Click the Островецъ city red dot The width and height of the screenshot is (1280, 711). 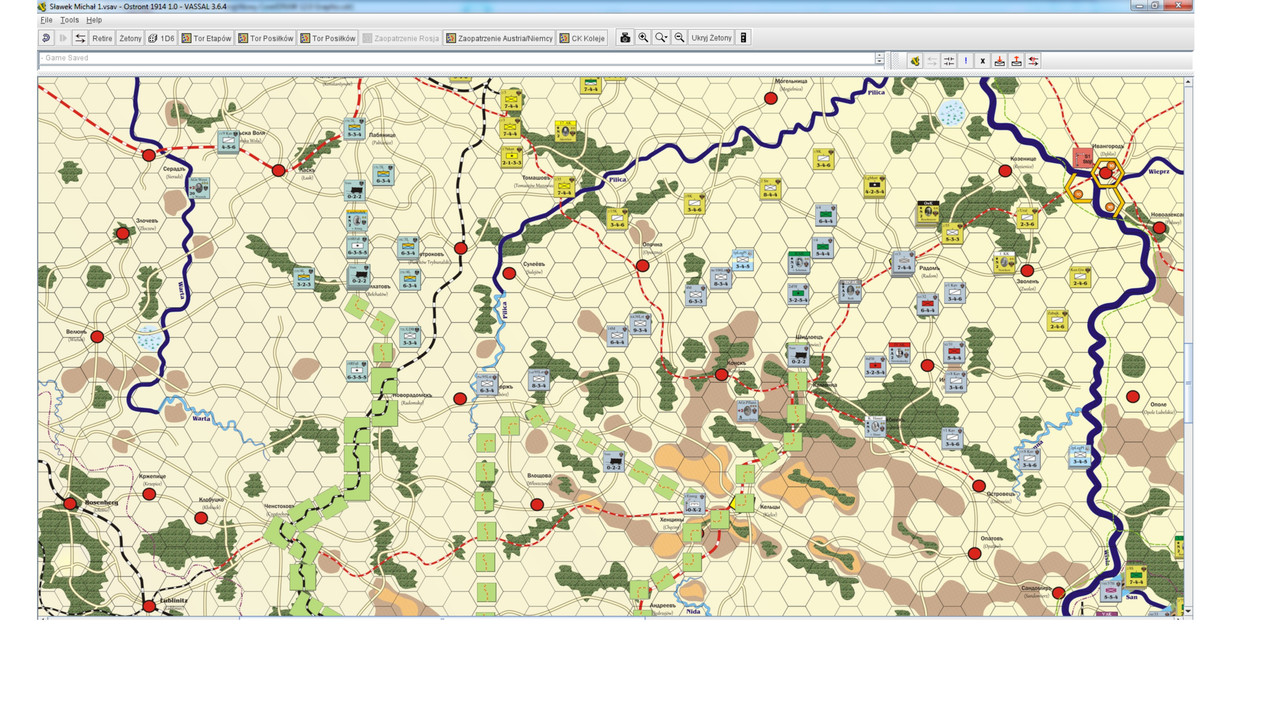pyautogui.click(x=979, y=486)
